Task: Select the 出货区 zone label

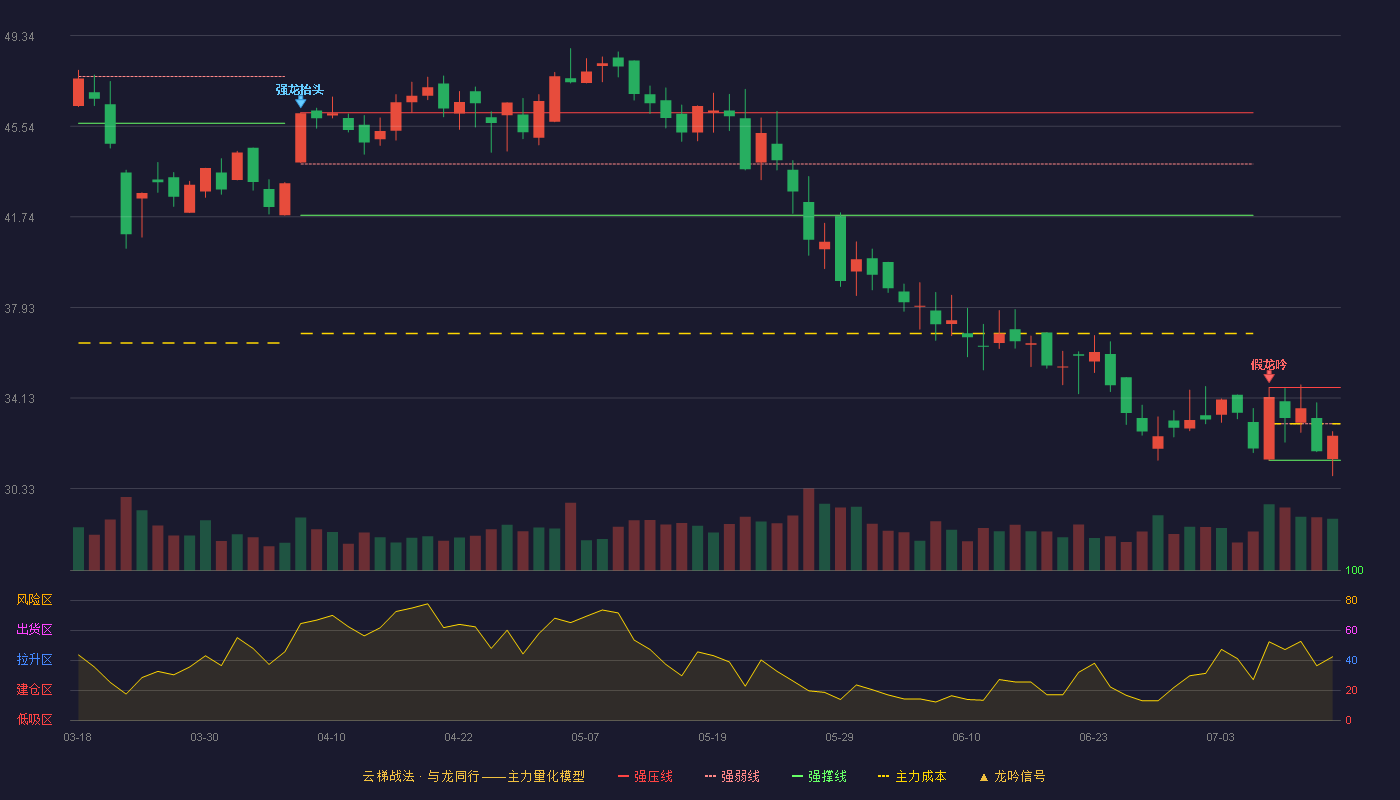Action: coord(34,630)
